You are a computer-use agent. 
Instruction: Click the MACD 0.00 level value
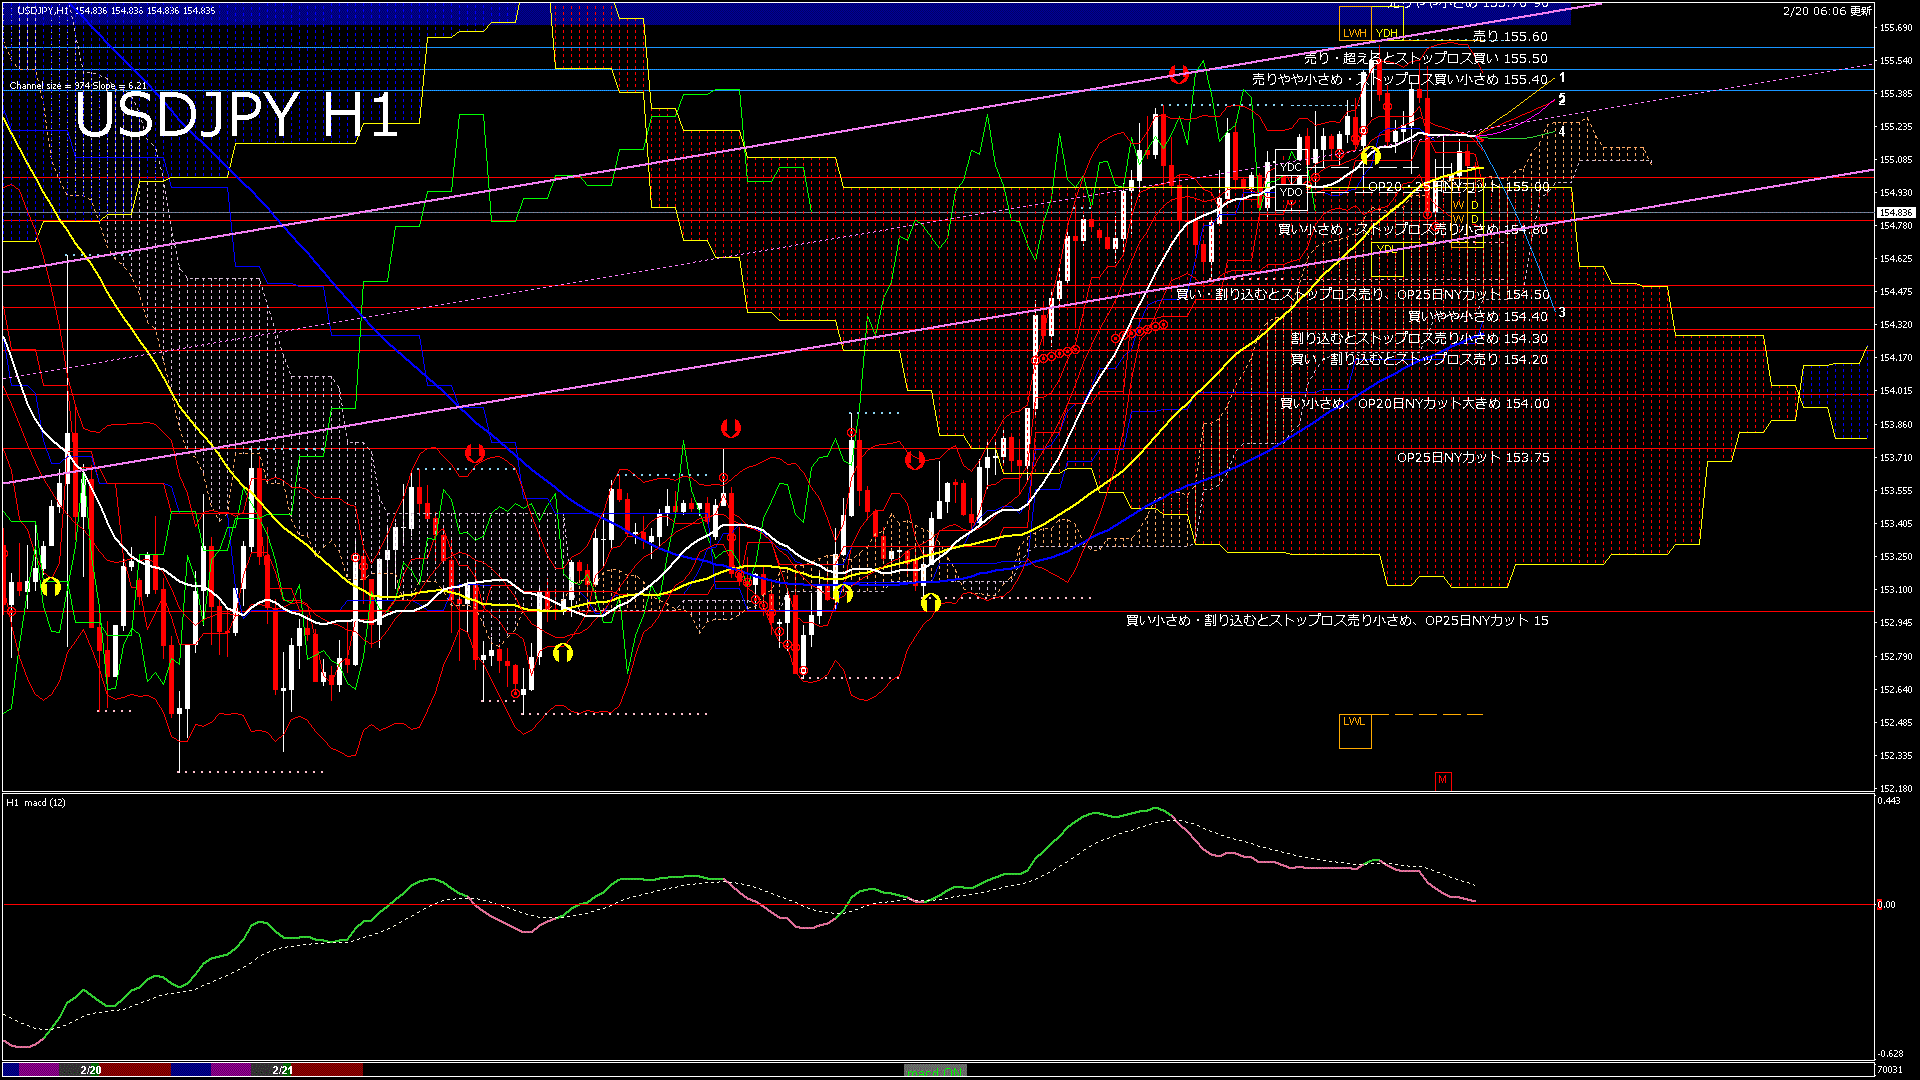click(1886, 905)
